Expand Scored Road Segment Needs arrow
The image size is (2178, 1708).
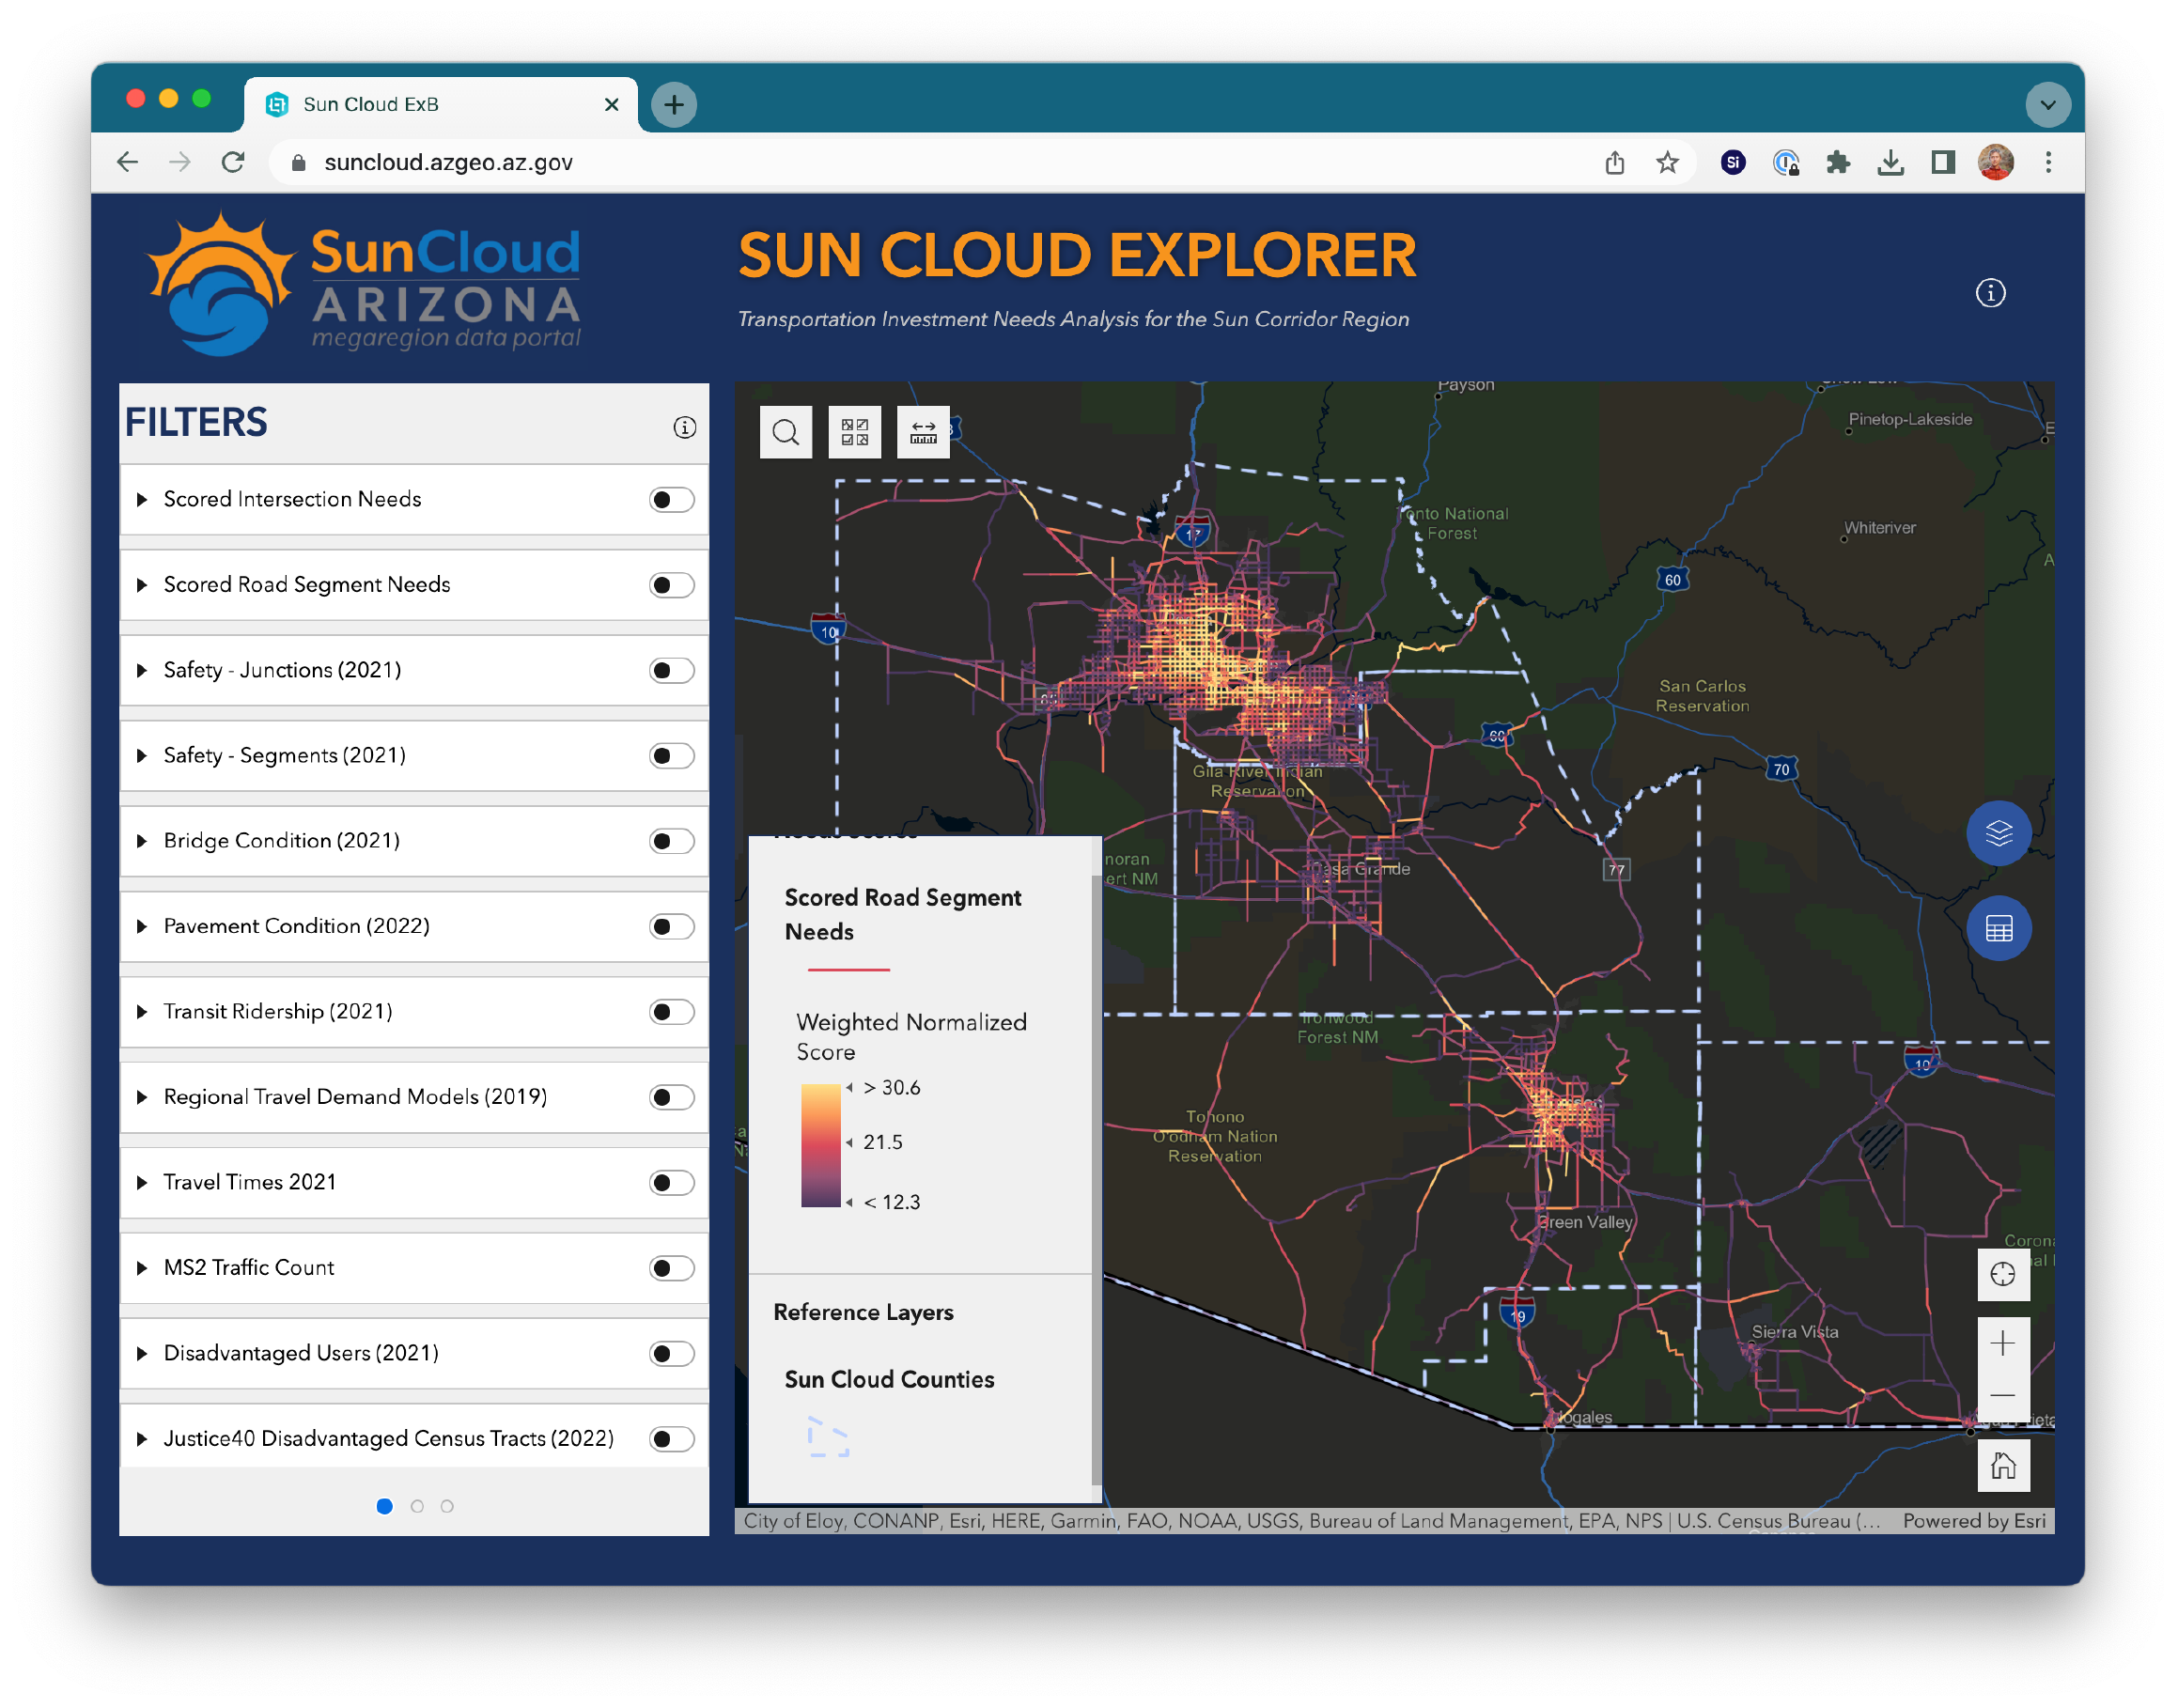[142, 585]
